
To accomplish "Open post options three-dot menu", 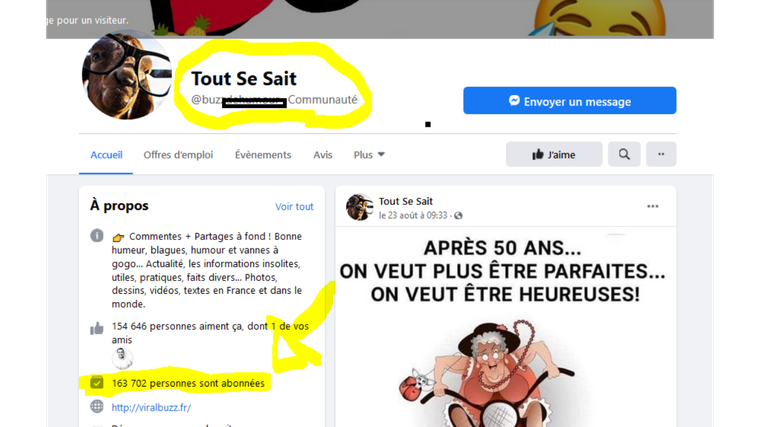I will click(x=652, y=206).
